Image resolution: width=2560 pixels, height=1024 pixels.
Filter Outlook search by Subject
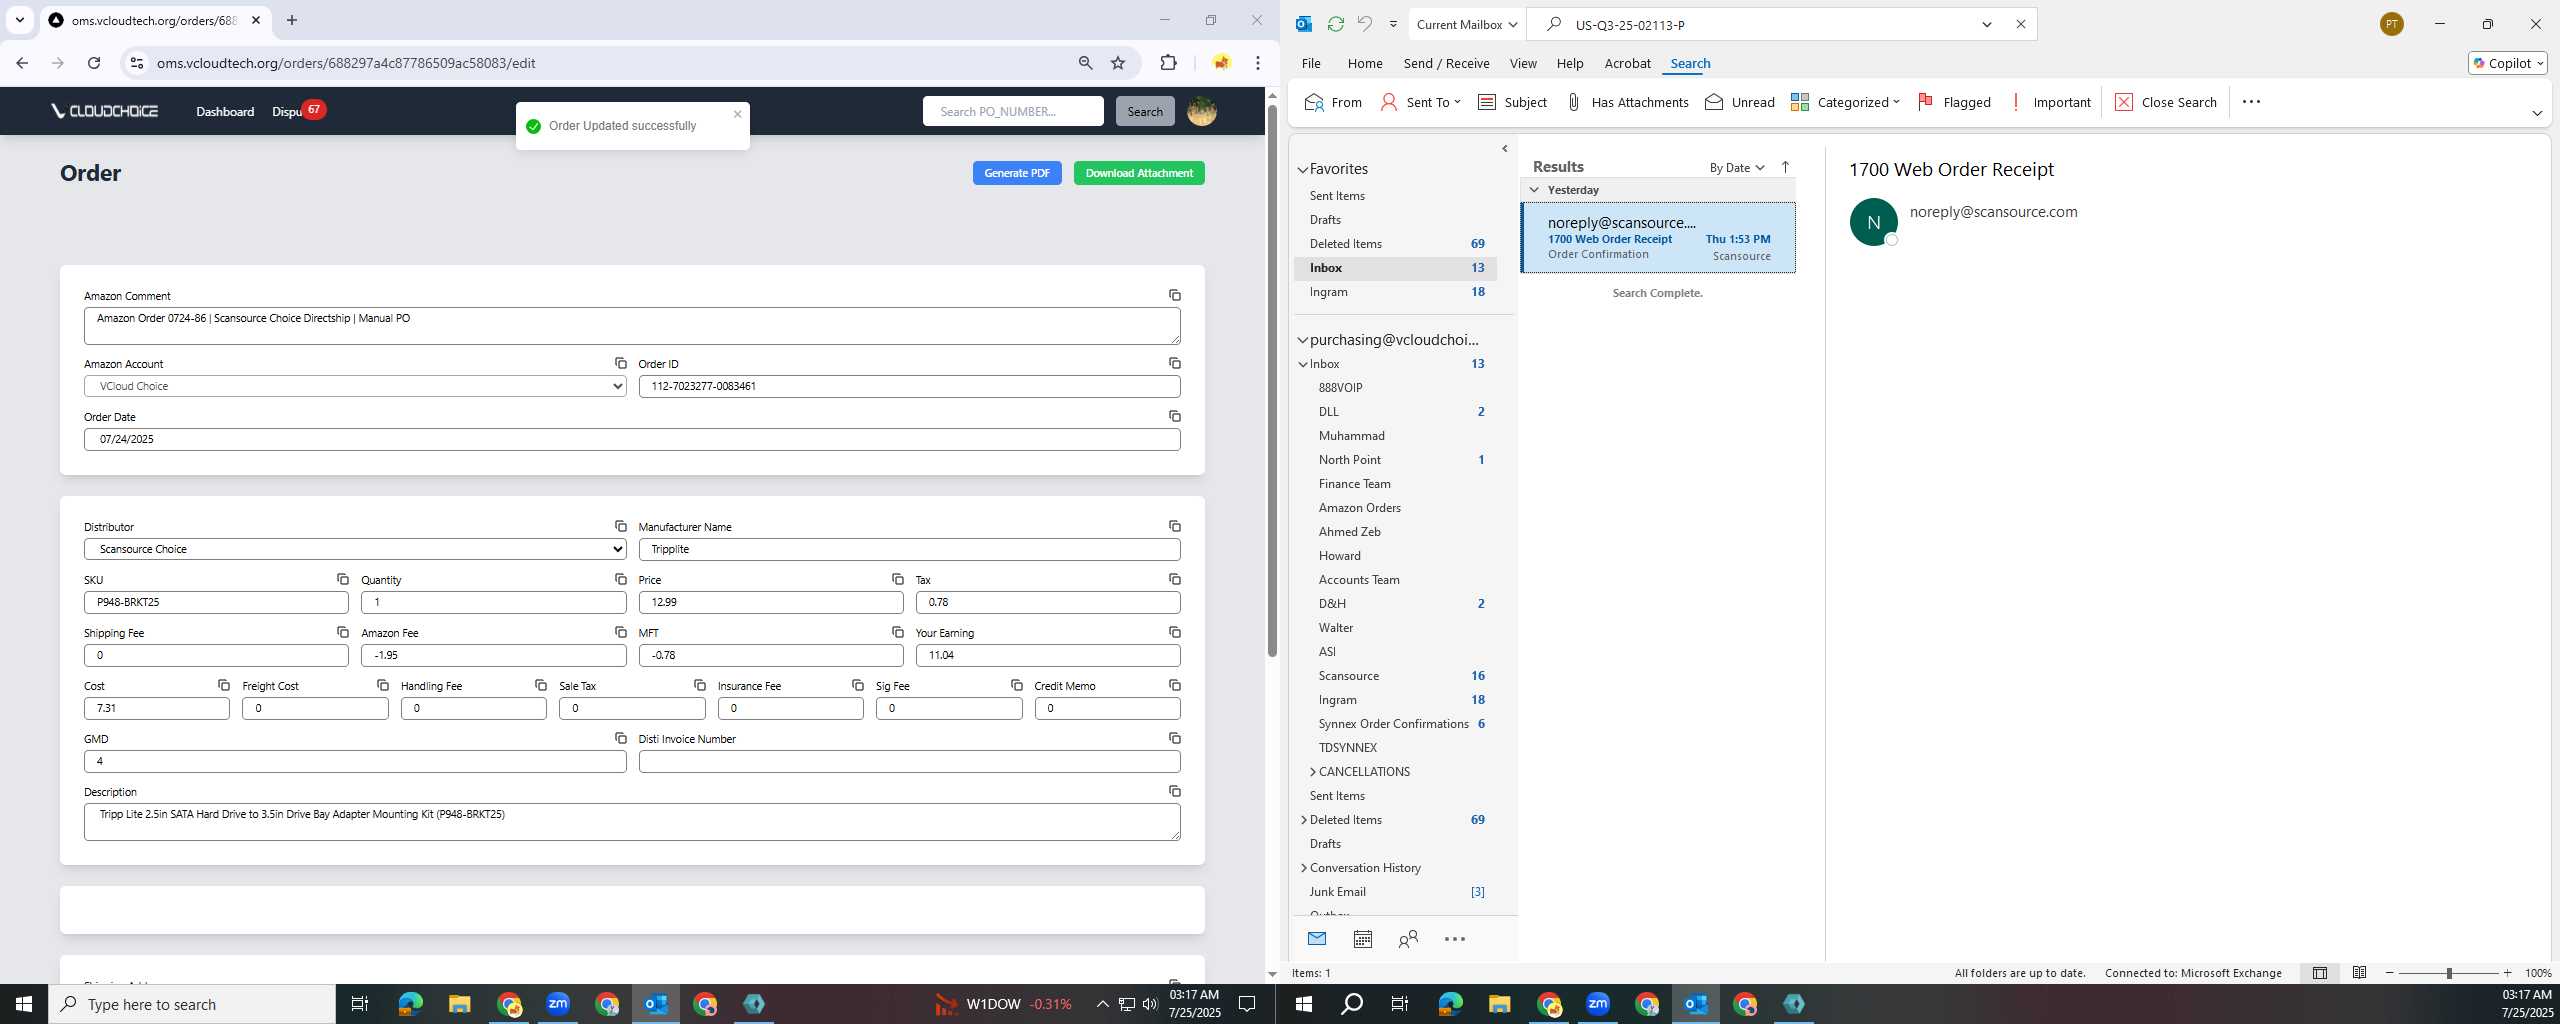(1512, 102)
